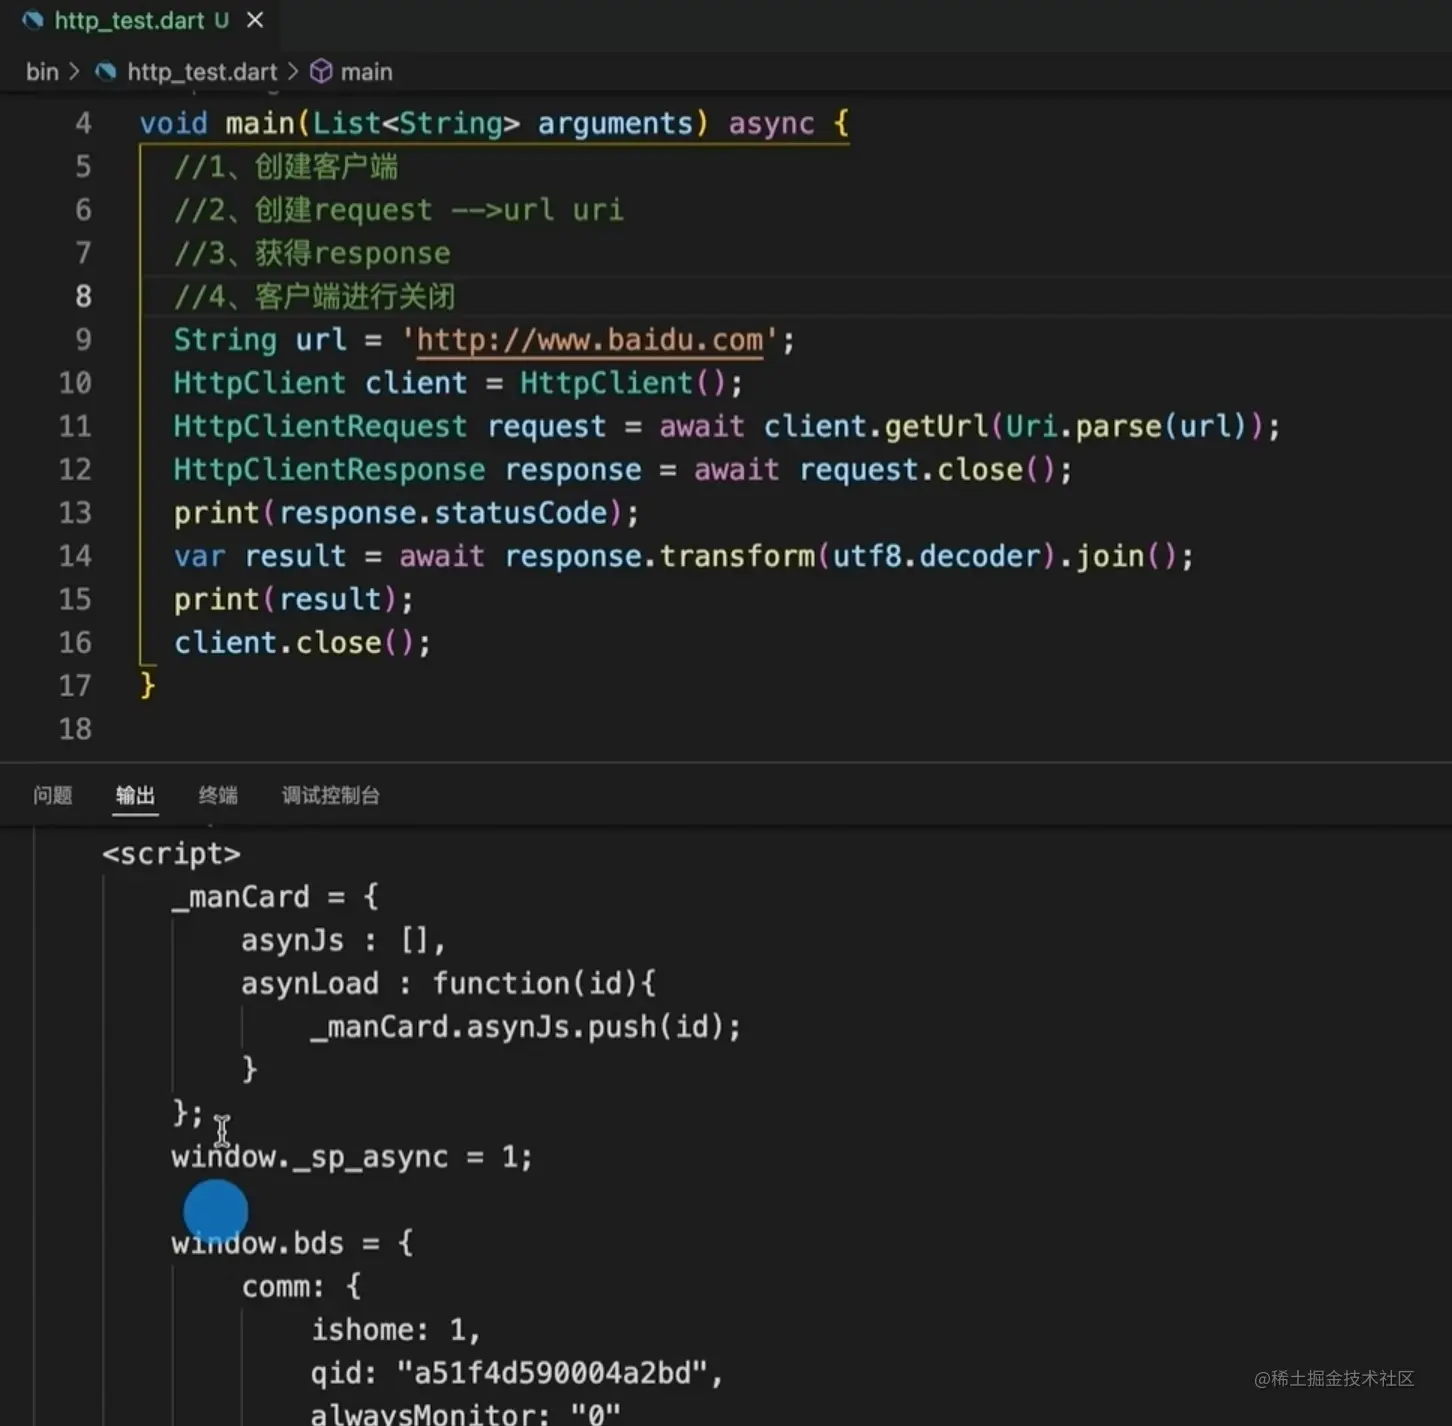The width and height of the screenshot is (1452, 1426).
Task: Click 'asynJs : [],' in the output
Action: pos(343,941)
